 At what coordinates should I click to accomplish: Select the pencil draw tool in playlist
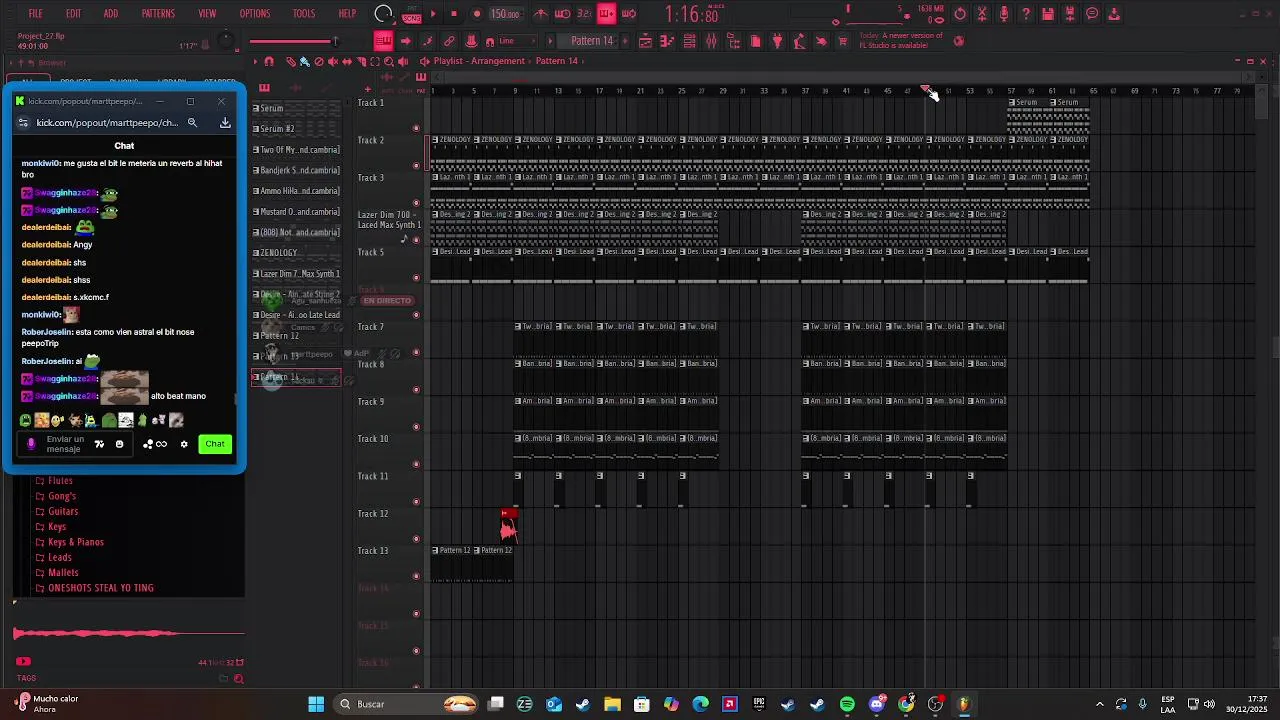(291, 61)
